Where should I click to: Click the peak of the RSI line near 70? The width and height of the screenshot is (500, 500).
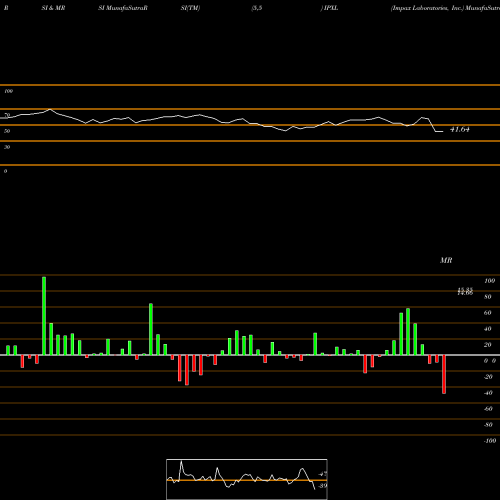click(50, 109)
